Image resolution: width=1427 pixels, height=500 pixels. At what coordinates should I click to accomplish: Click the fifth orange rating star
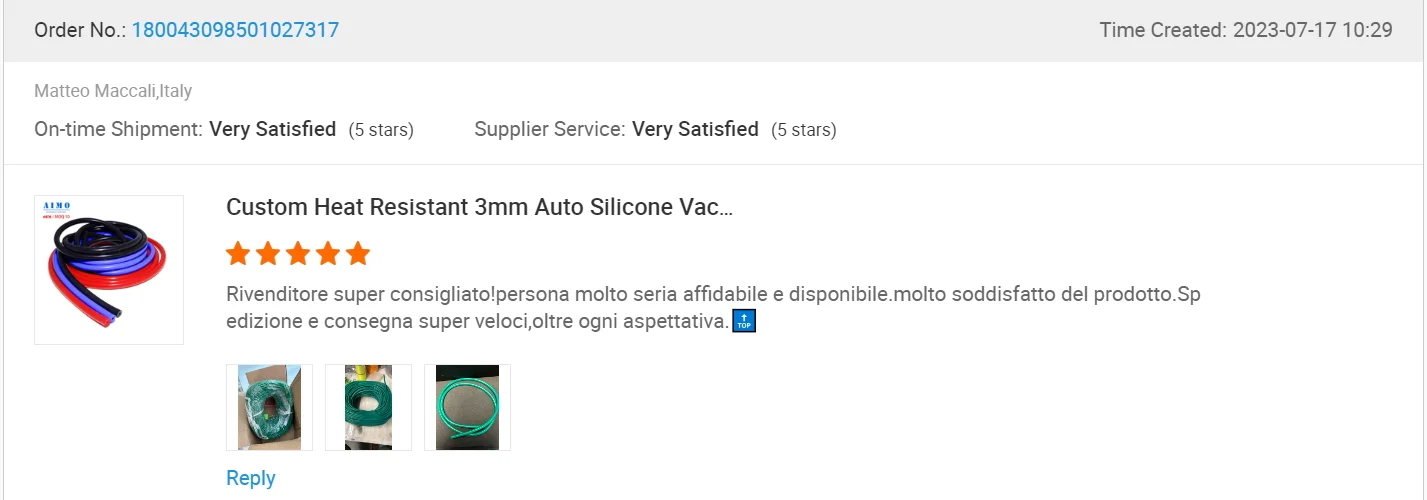[358, 253]
